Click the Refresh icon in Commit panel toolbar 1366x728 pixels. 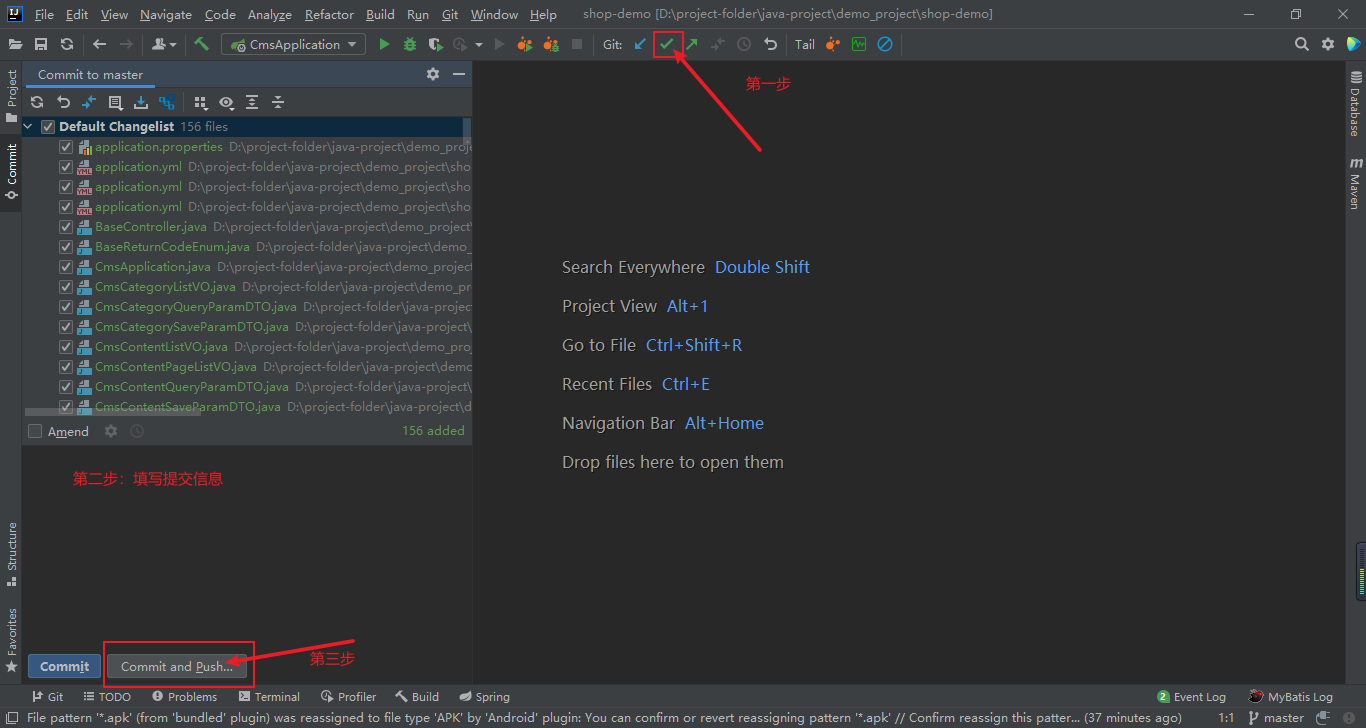point(37,102)
